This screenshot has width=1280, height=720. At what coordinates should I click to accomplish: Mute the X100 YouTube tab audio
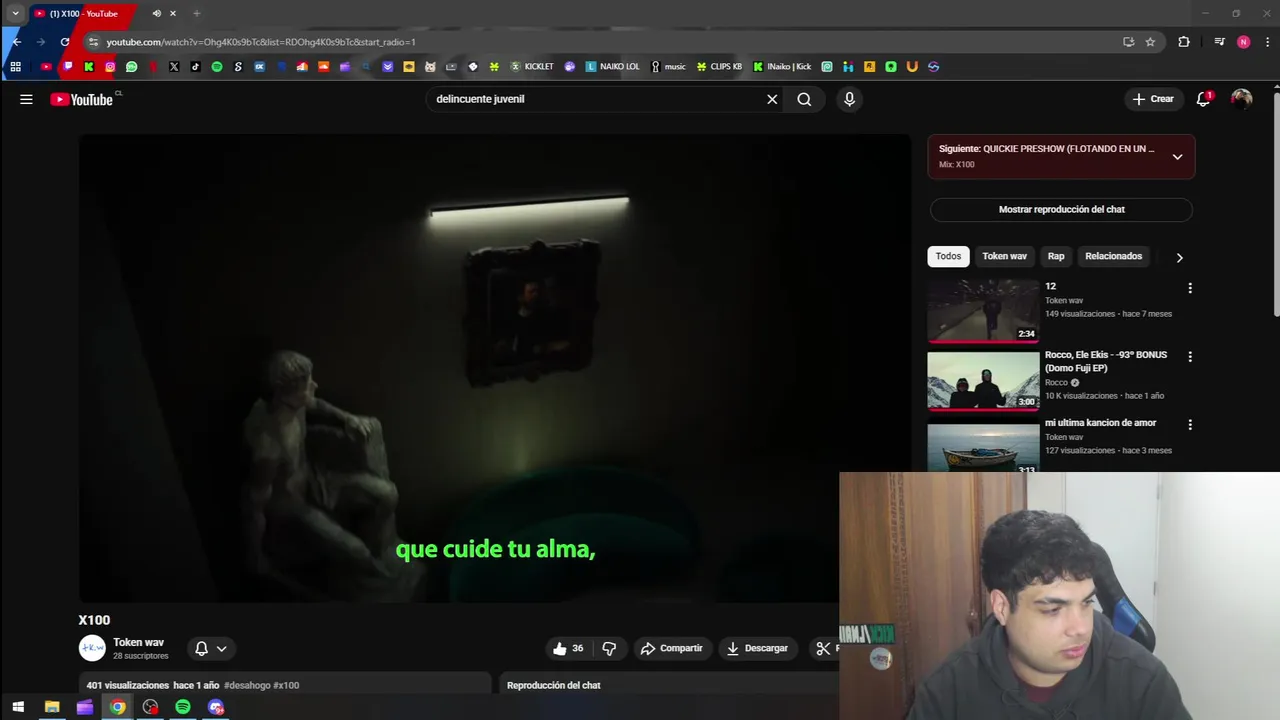[156, 14]
